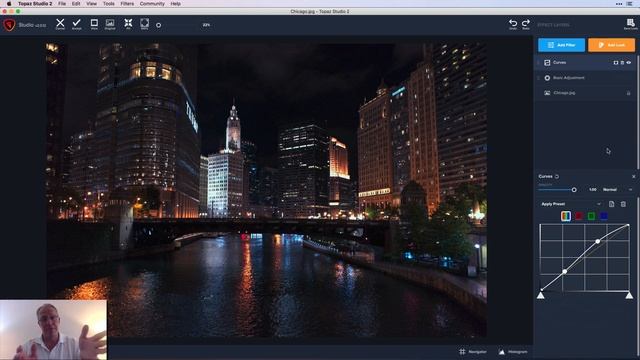Select the Chicago.jpg base layer
This screenshot has height=360, width=640.
coord(585,93)
